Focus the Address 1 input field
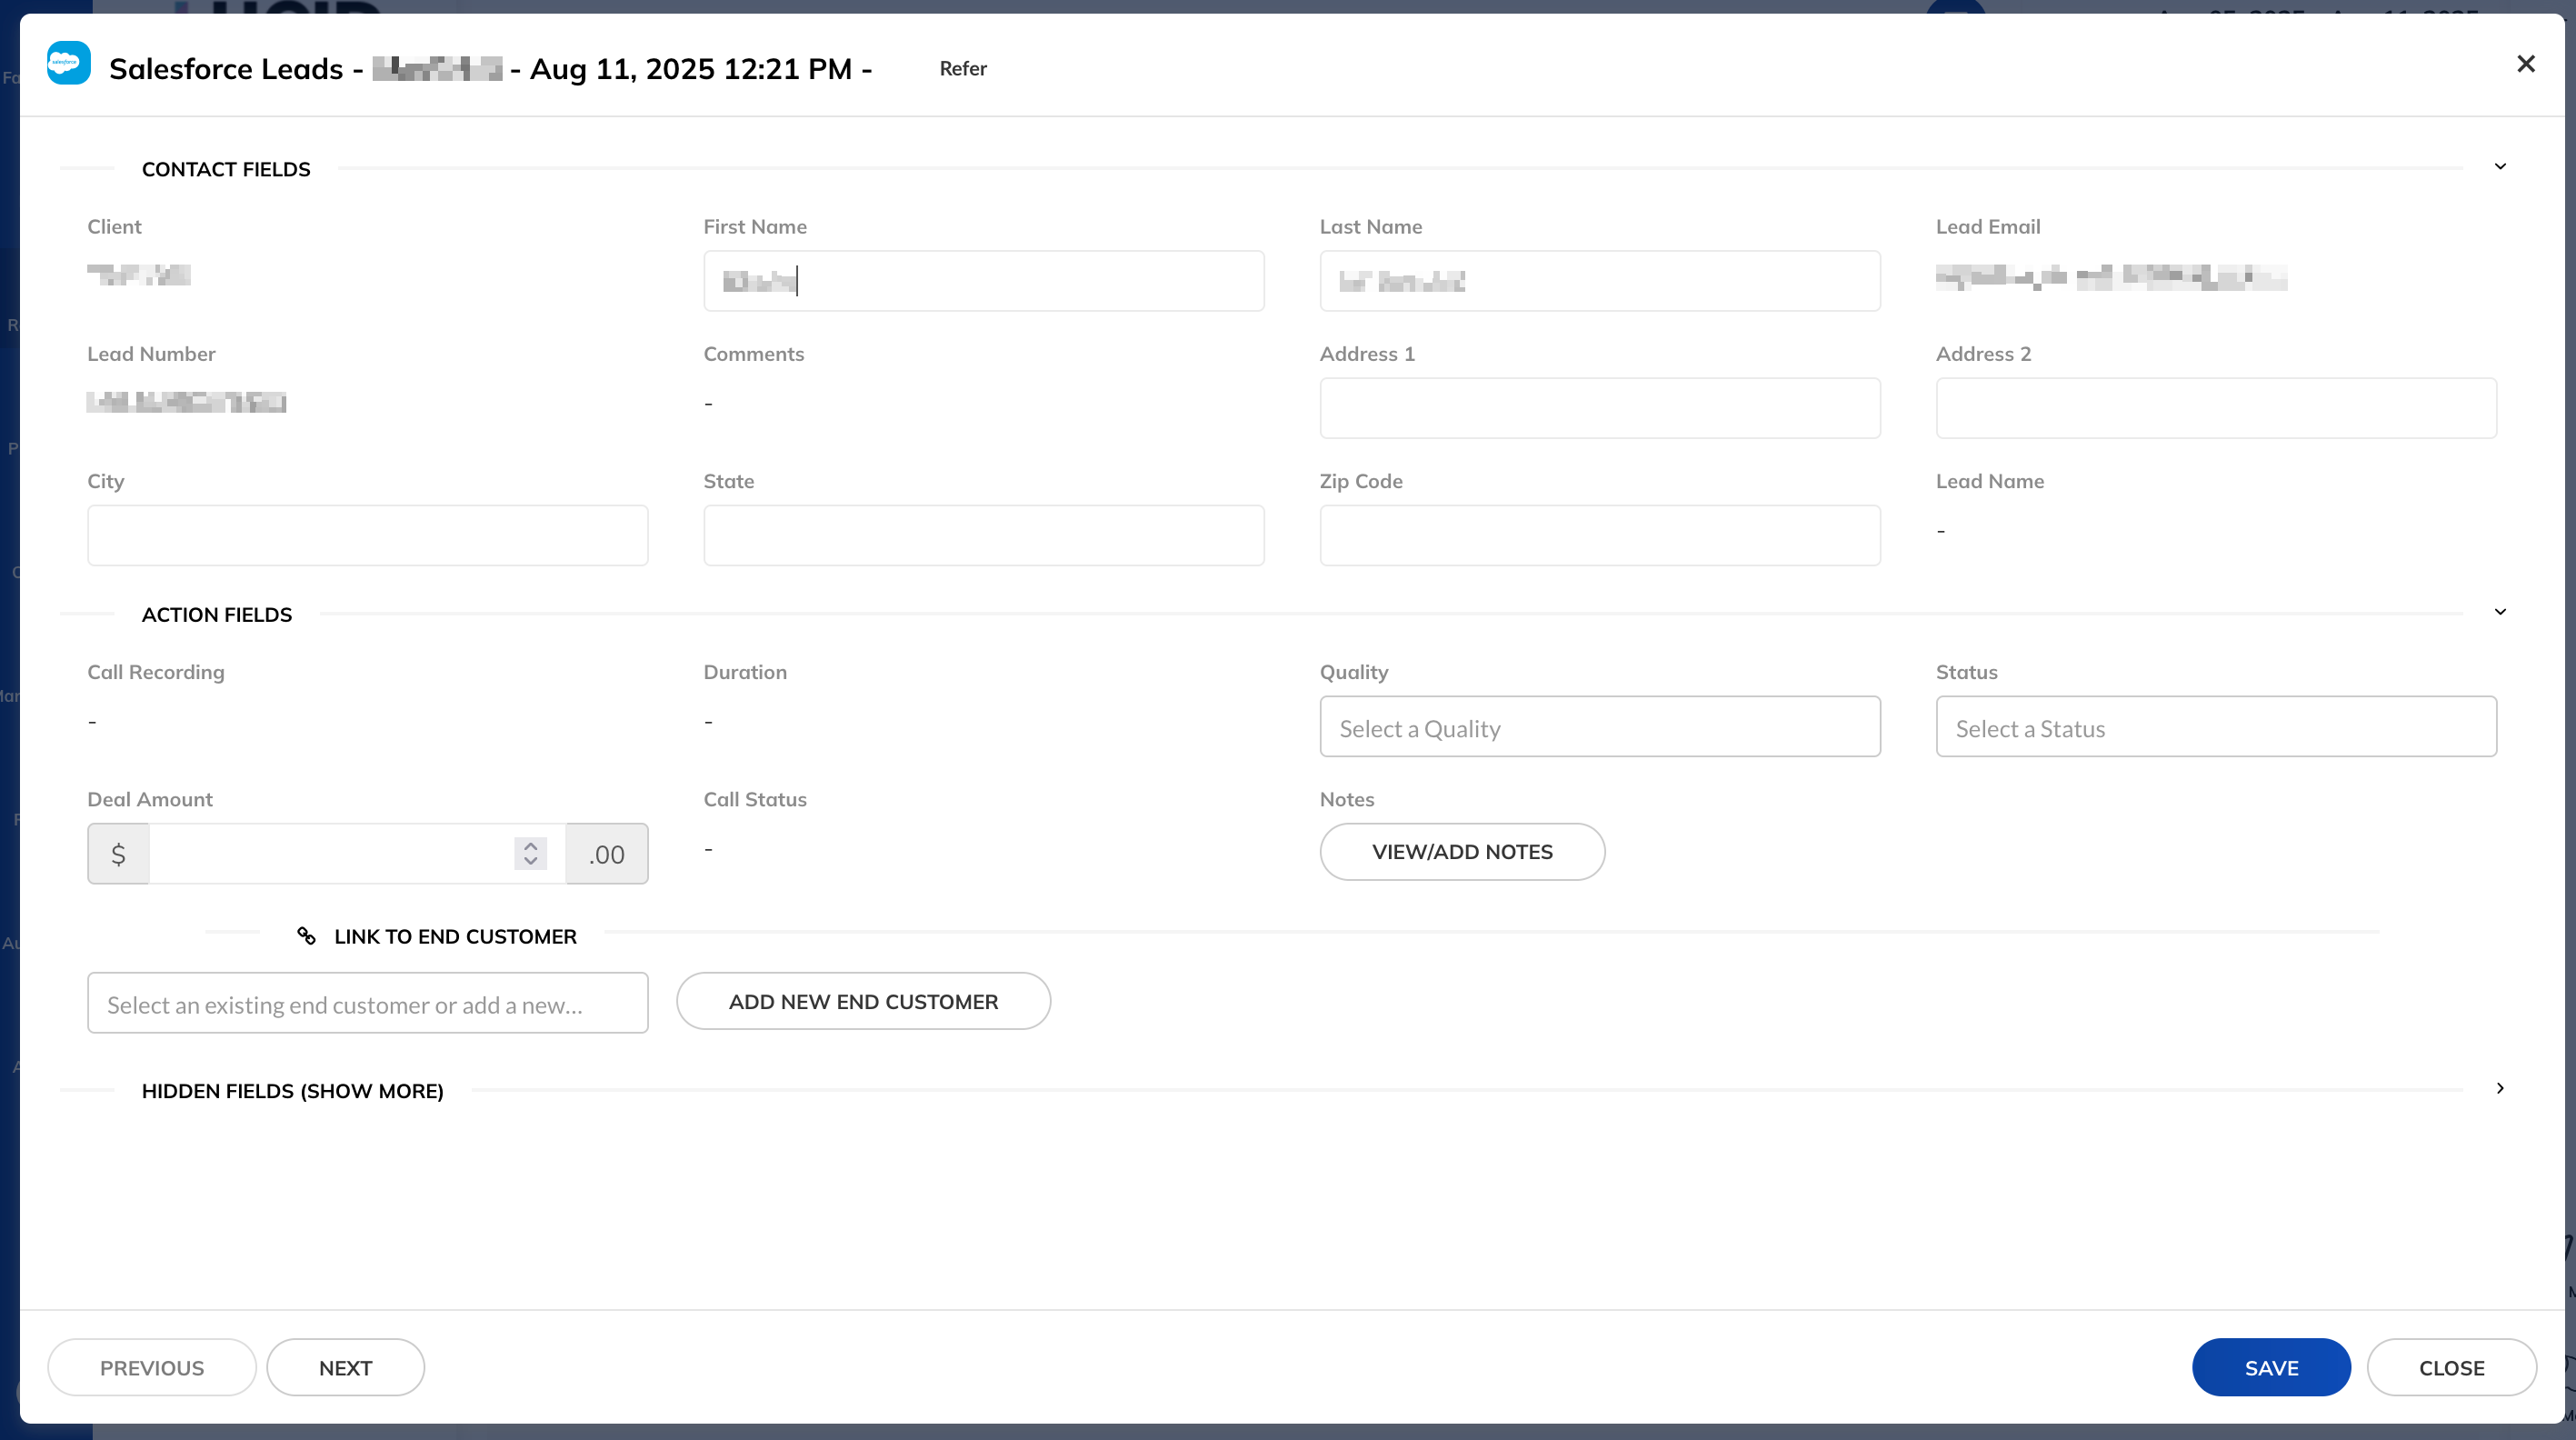 pyautogui.click(x=1599, y=408)
